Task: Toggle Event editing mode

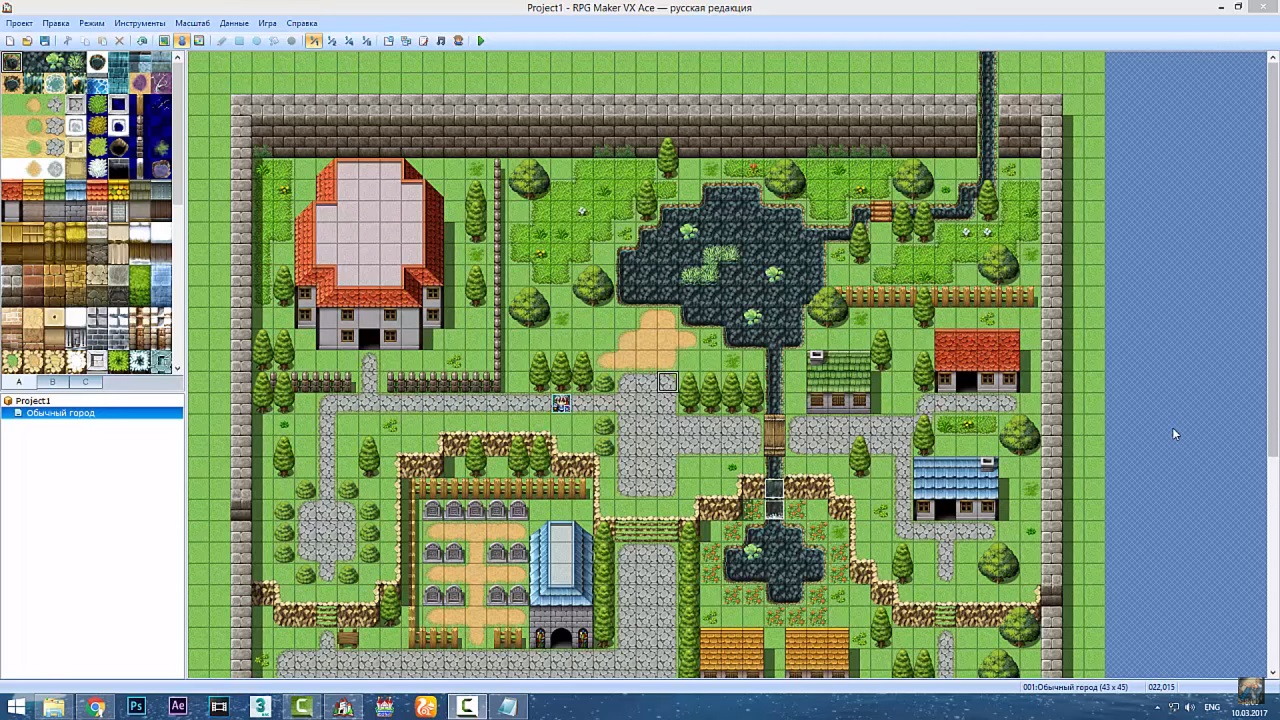Action: point(181,41)
